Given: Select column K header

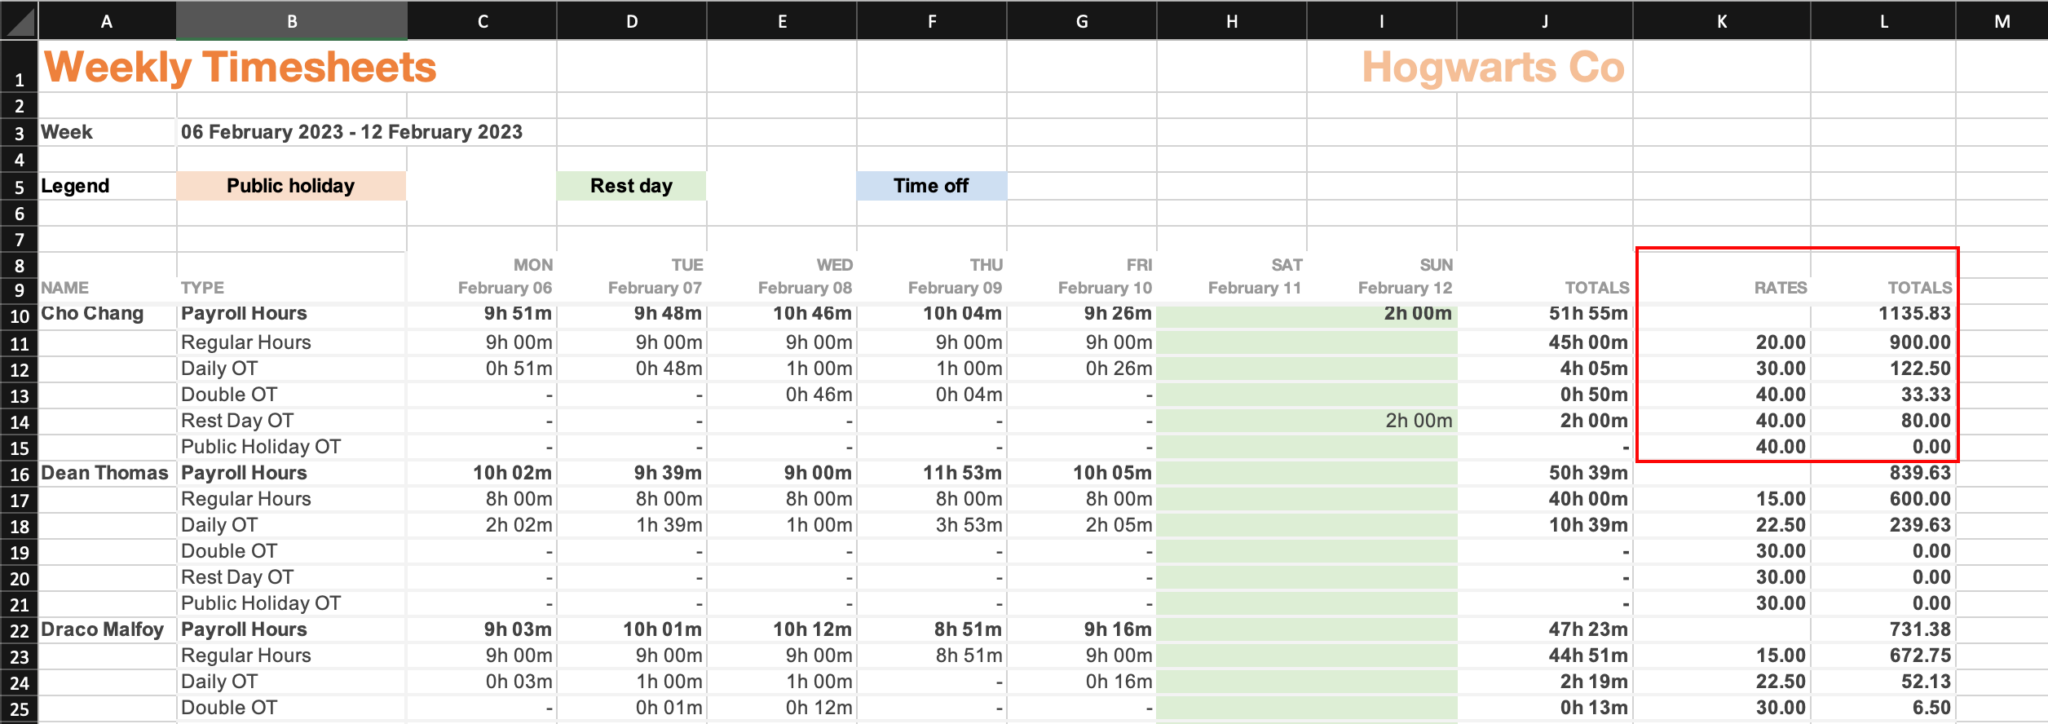Looking at the screenshot, I should click(x=1721, y=21).
